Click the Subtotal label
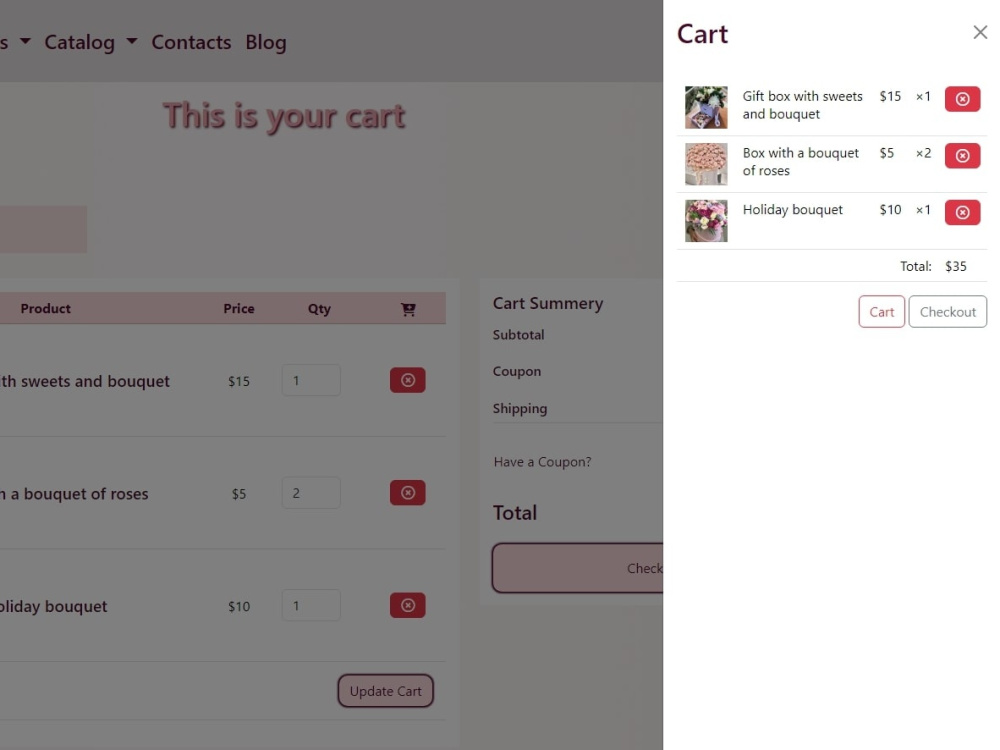This screenshot has height=750, width=1000. [x=518, y=335]
